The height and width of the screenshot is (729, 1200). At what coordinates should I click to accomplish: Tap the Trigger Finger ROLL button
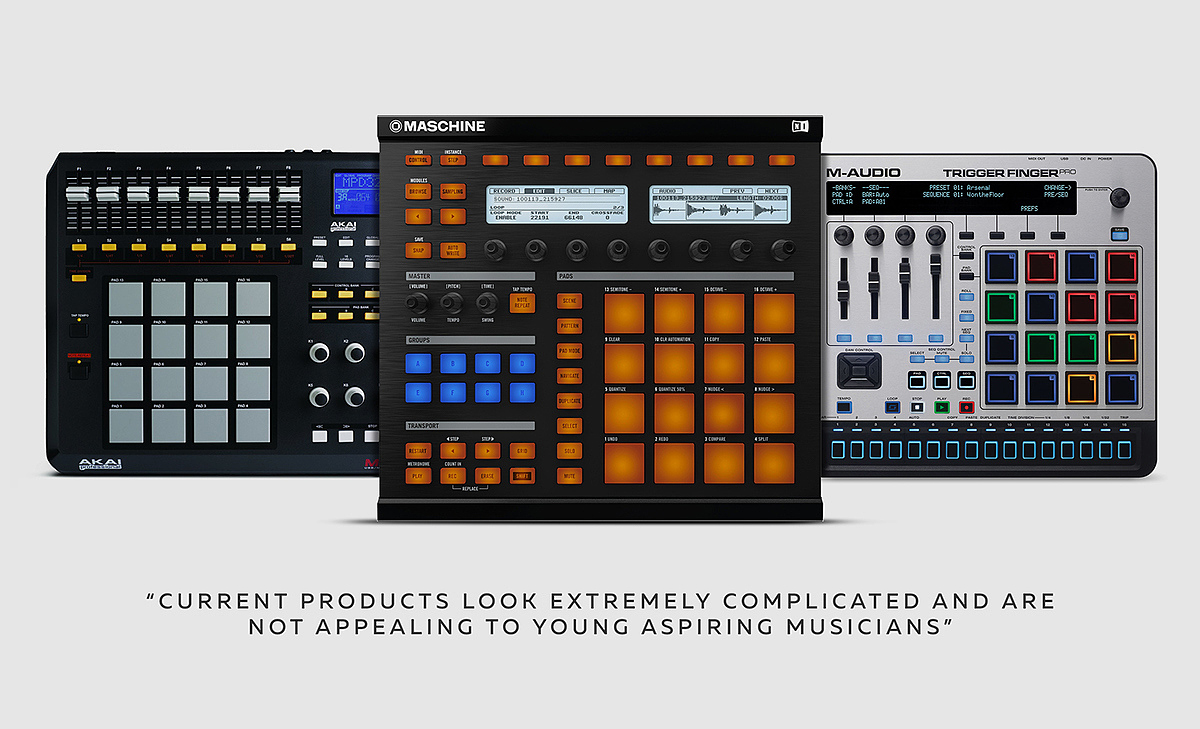966,297
